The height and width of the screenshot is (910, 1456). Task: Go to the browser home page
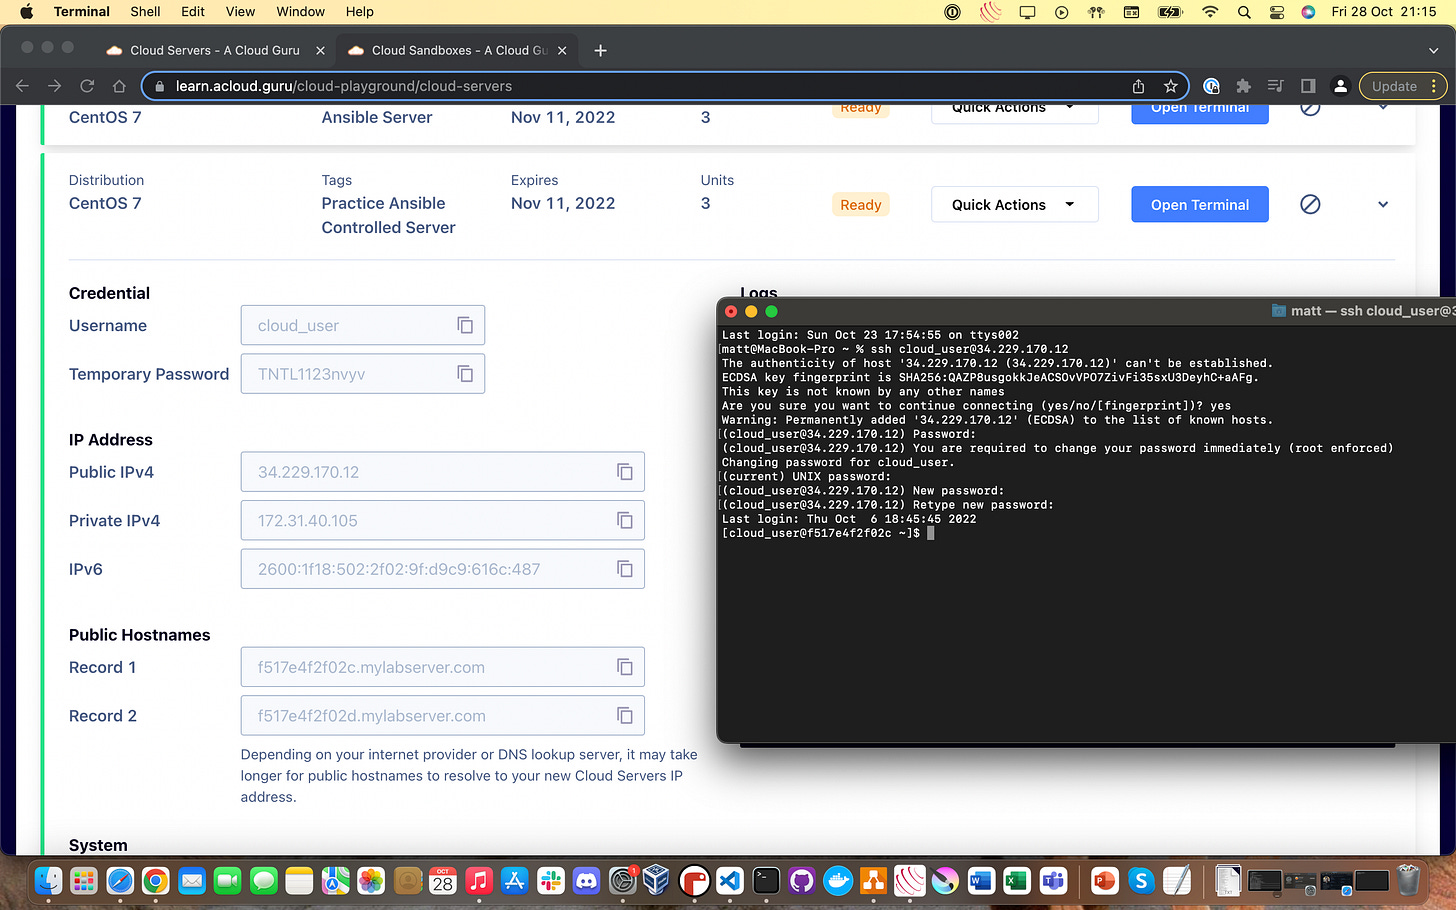[119, 86]
